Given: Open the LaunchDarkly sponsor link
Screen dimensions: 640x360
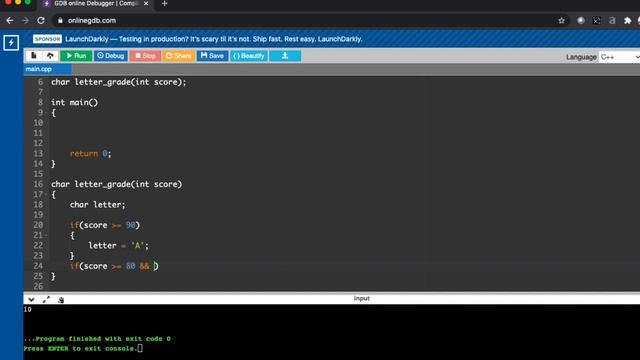Looking at the screenshot, I should pos(213,39).
